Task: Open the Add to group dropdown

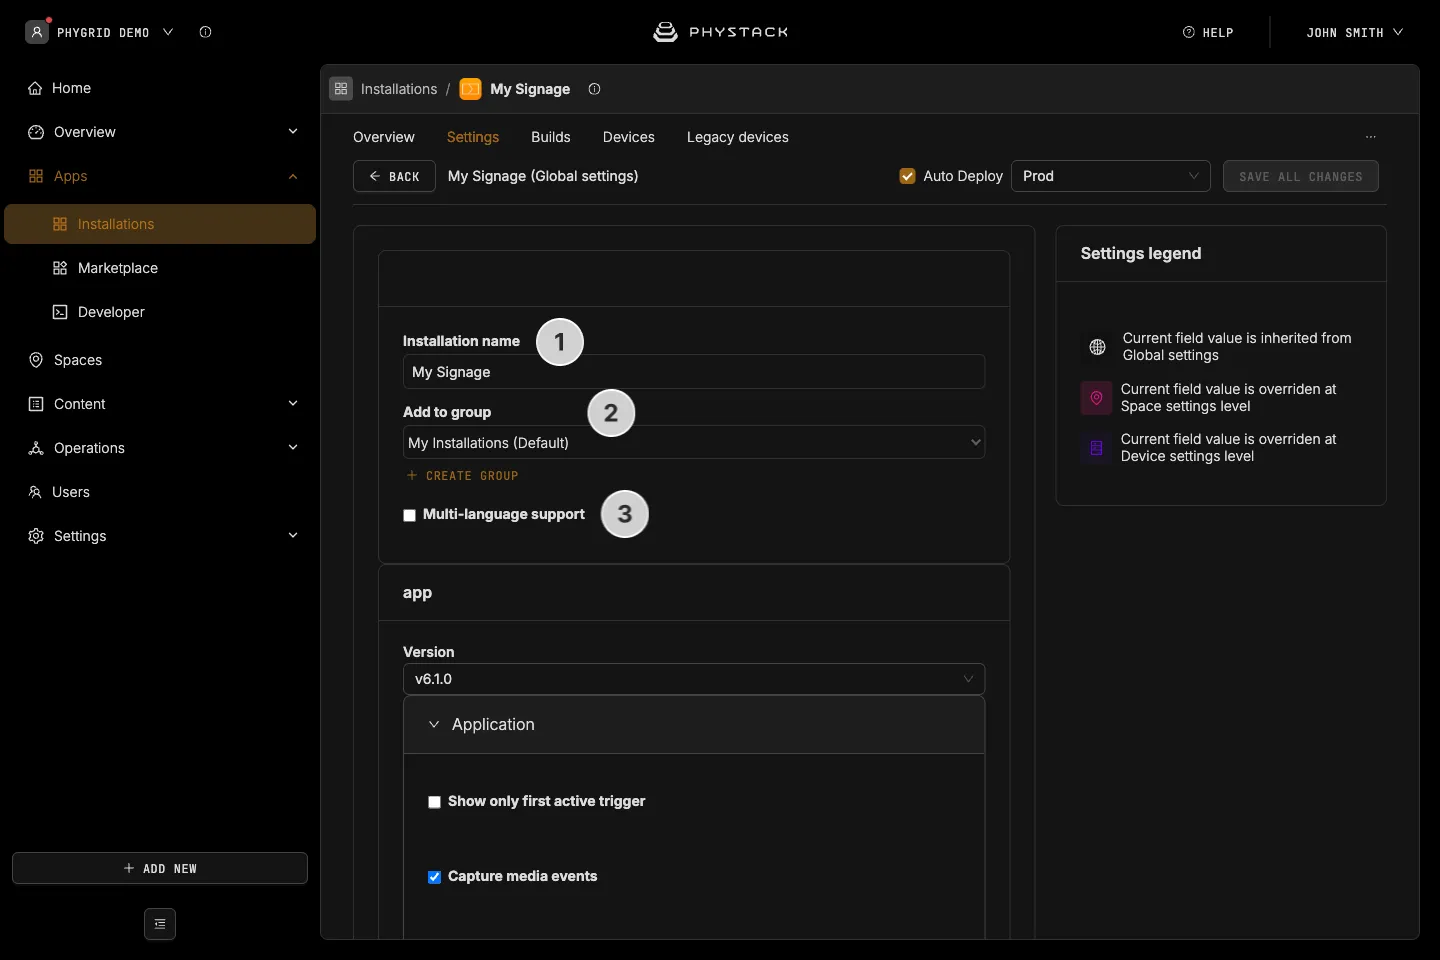Action: (x=694, y=443)
